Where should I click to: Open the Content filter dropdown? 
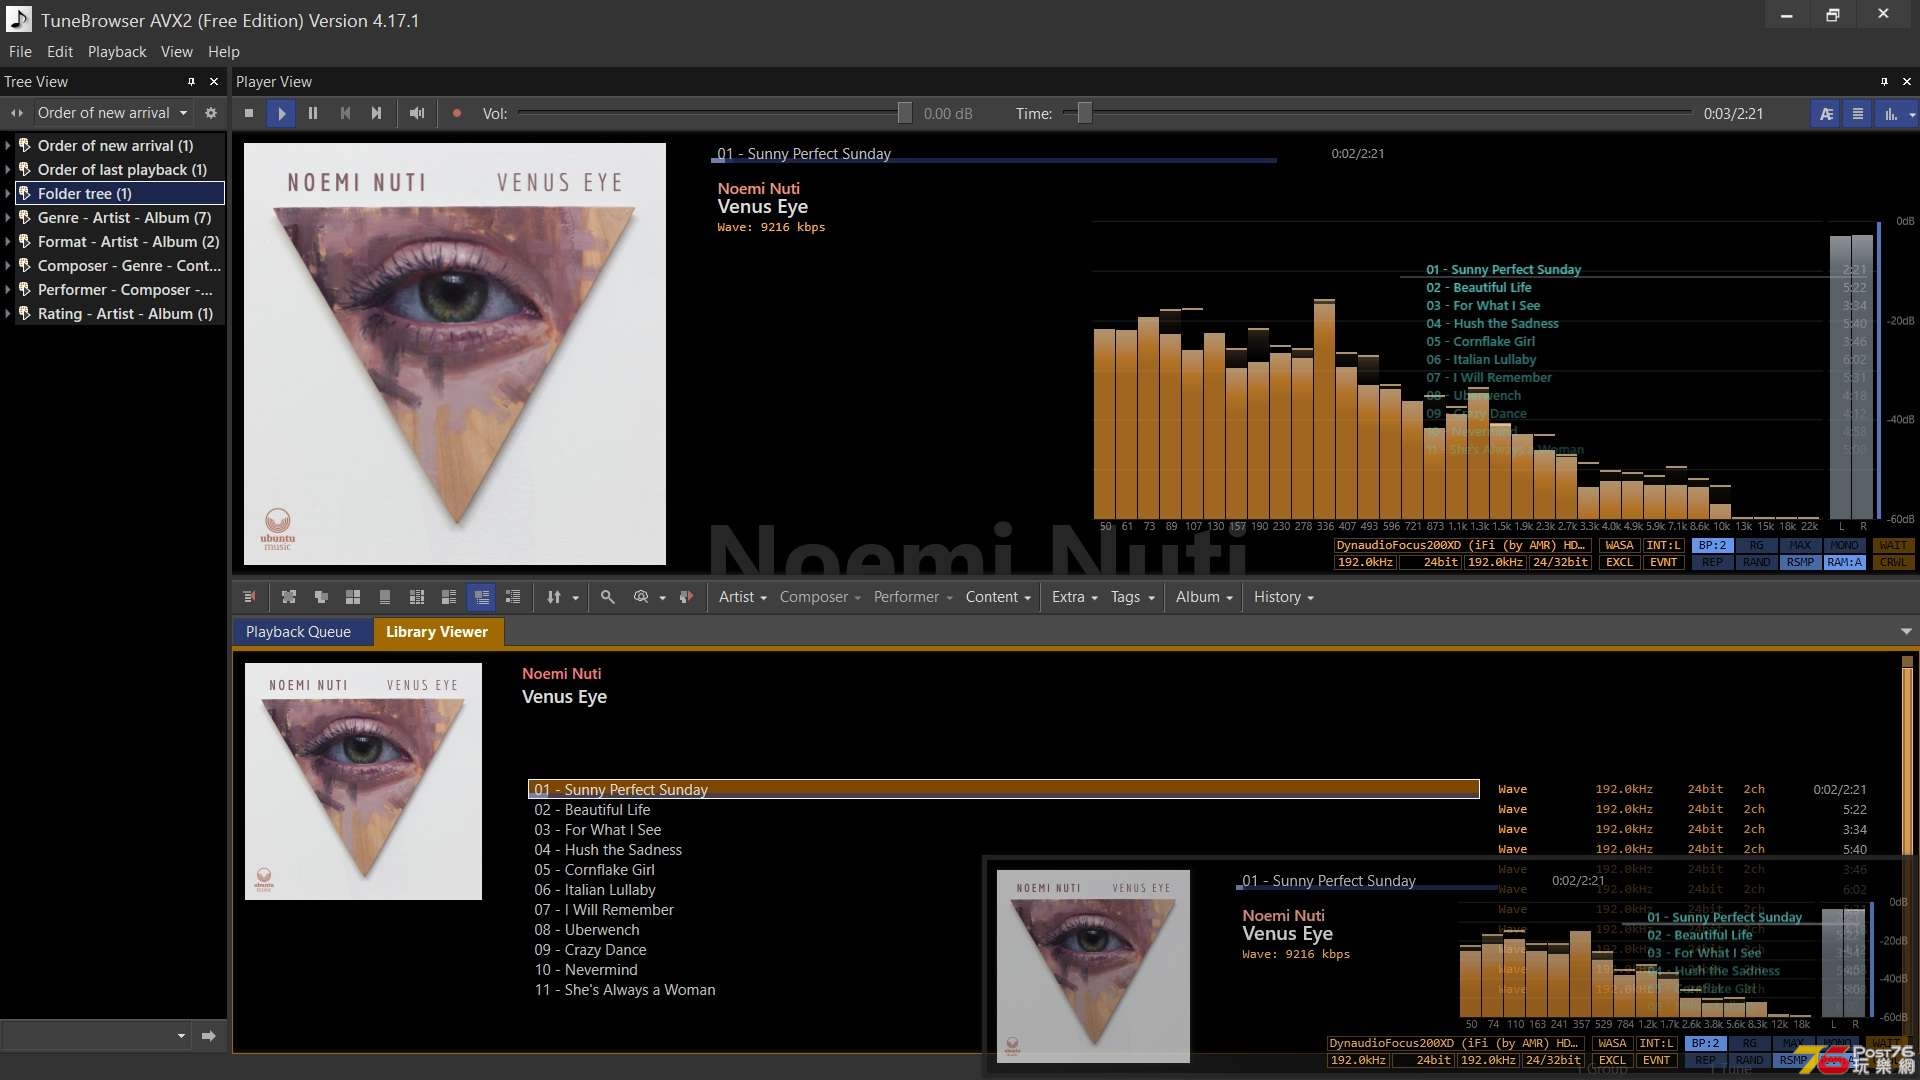tap(998, 597)
